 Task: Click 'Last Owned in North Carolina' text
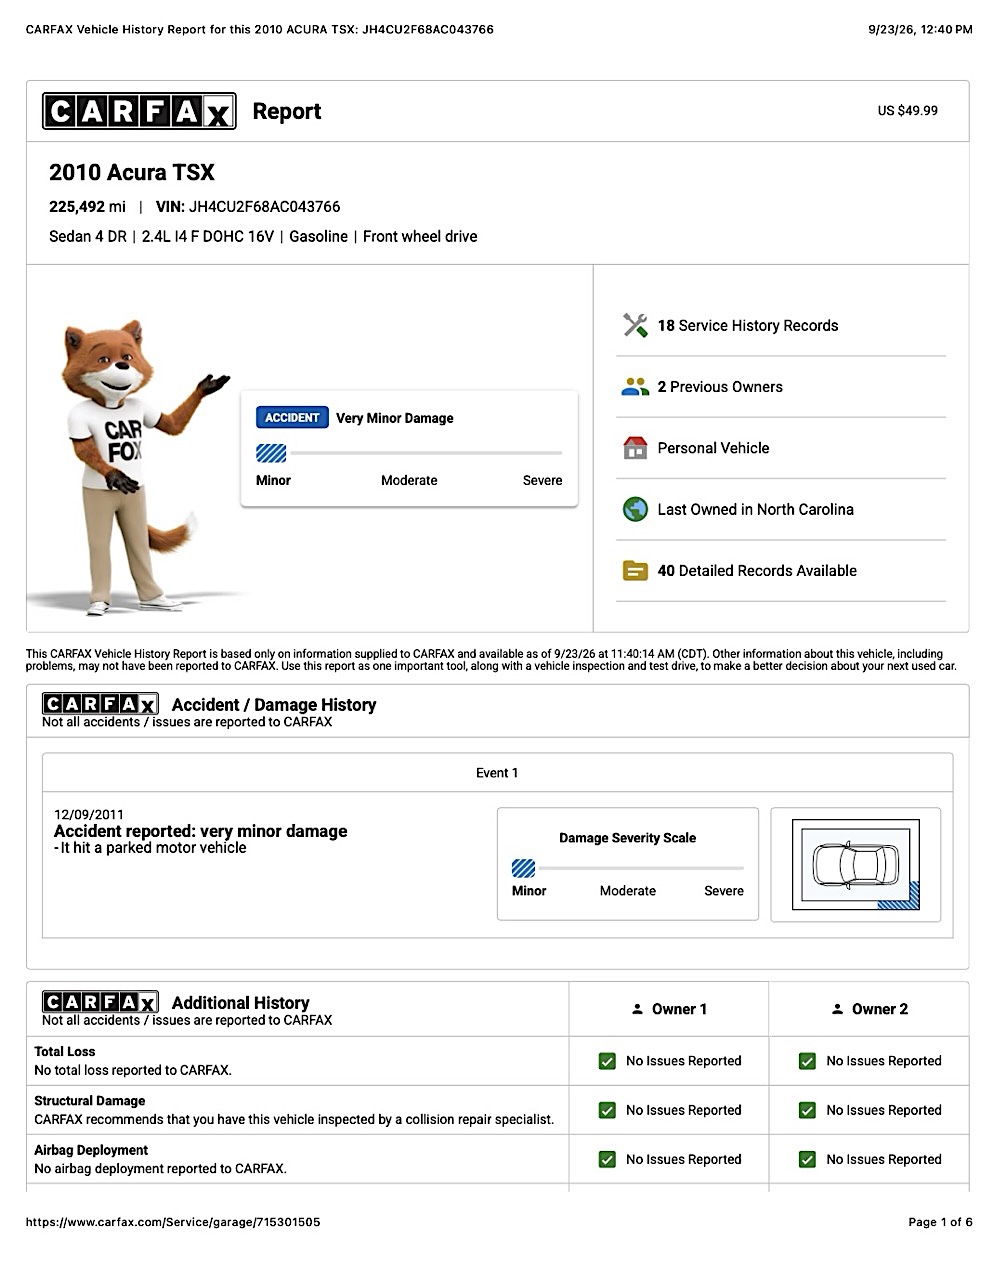pyautogui.click(x=756, y=509)
